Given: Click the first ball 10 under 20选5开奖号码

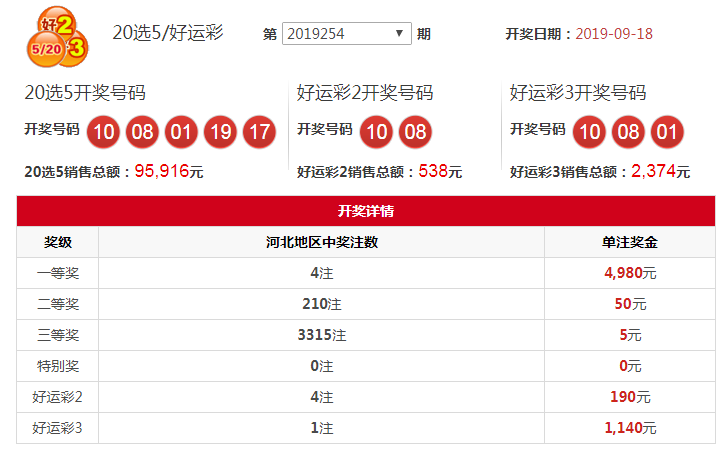Looking at the screenshot, I should click(x=103, y=132).
